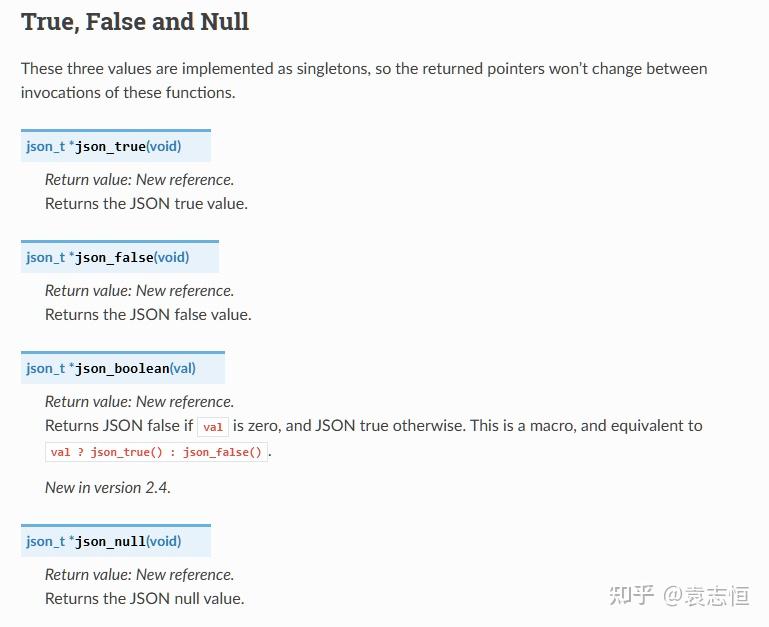Click the json_null function name
The height and width of the screenshot is (627, 769).
(110, 542)
